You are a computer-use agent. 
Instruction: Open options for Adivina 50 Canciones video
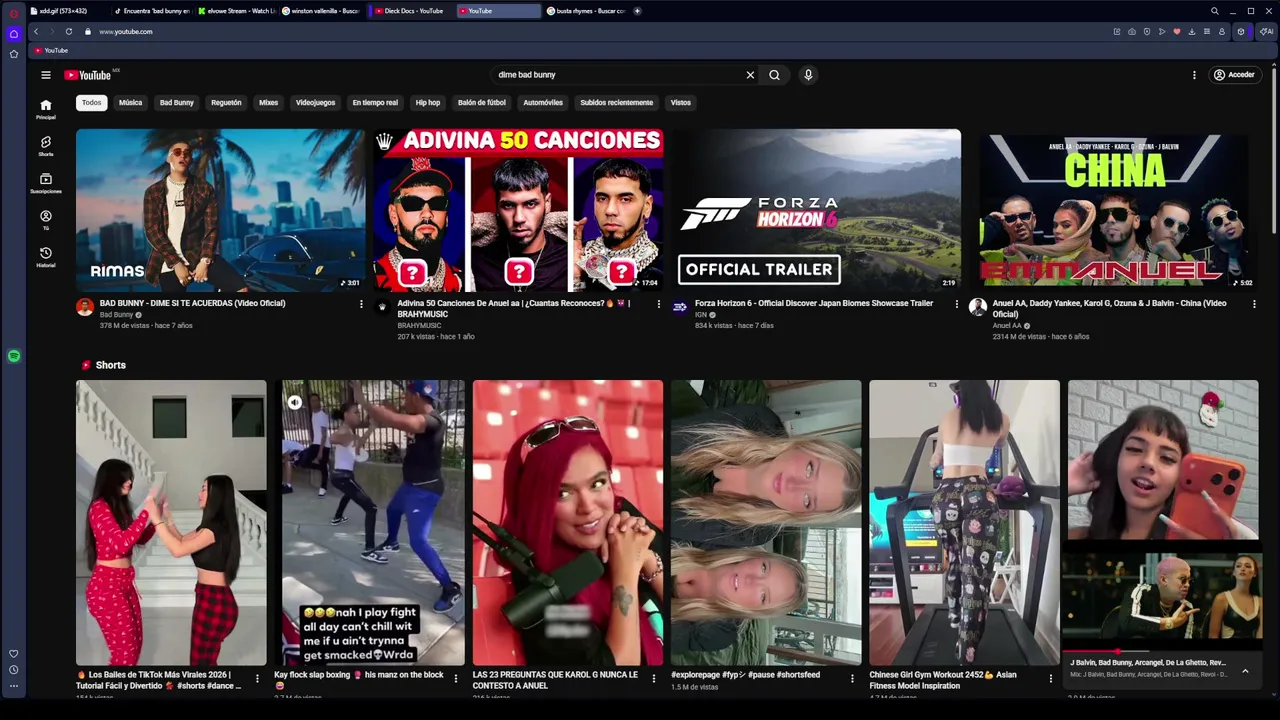[x=658, y=304]
